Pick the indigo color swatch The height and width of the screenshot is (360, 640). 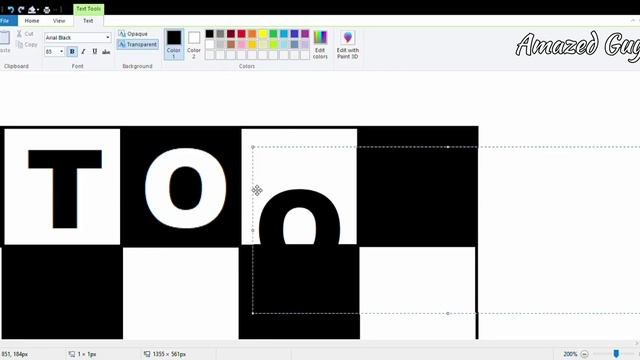295,34
